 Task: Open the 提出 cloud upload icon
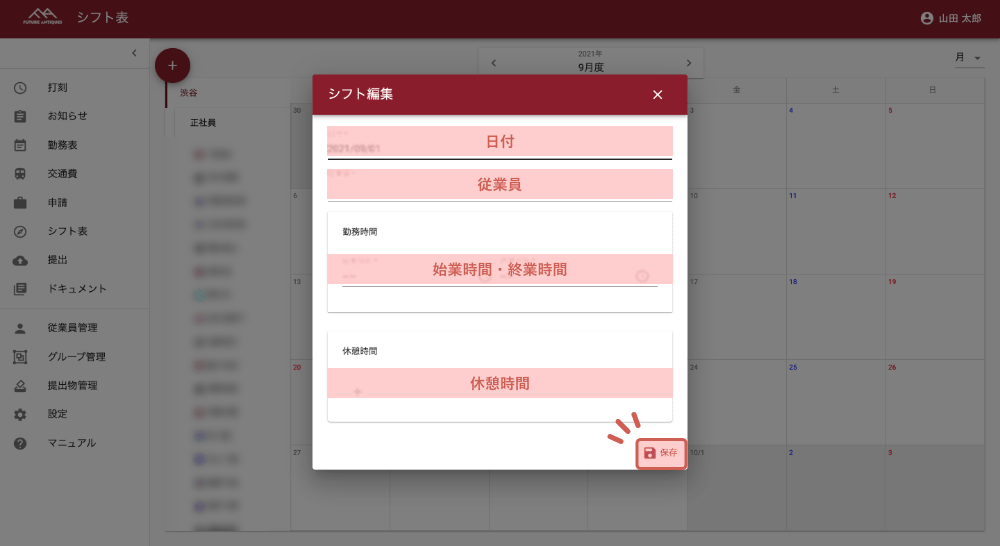(x=20, y=260)
